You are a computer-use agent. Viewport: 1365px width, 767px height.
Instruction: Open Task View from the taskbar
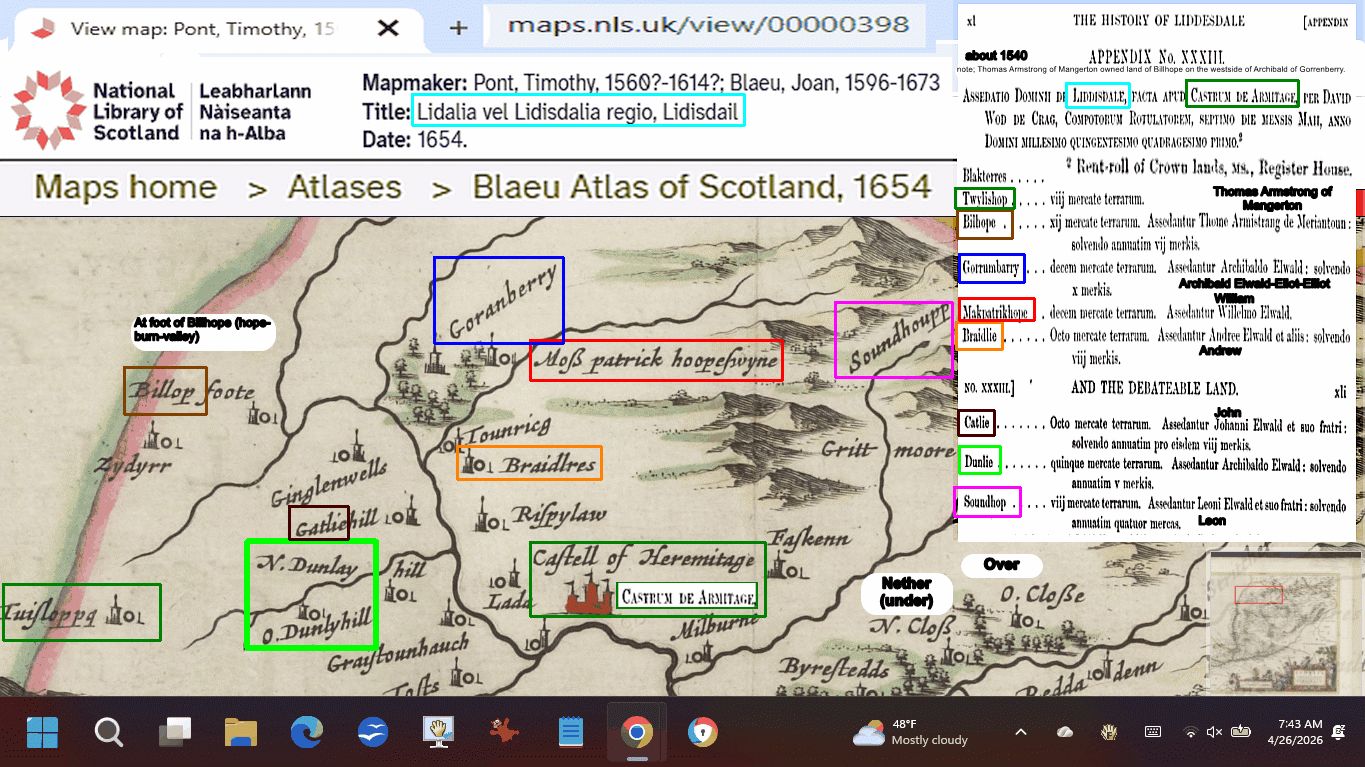(x=175, y=733)
